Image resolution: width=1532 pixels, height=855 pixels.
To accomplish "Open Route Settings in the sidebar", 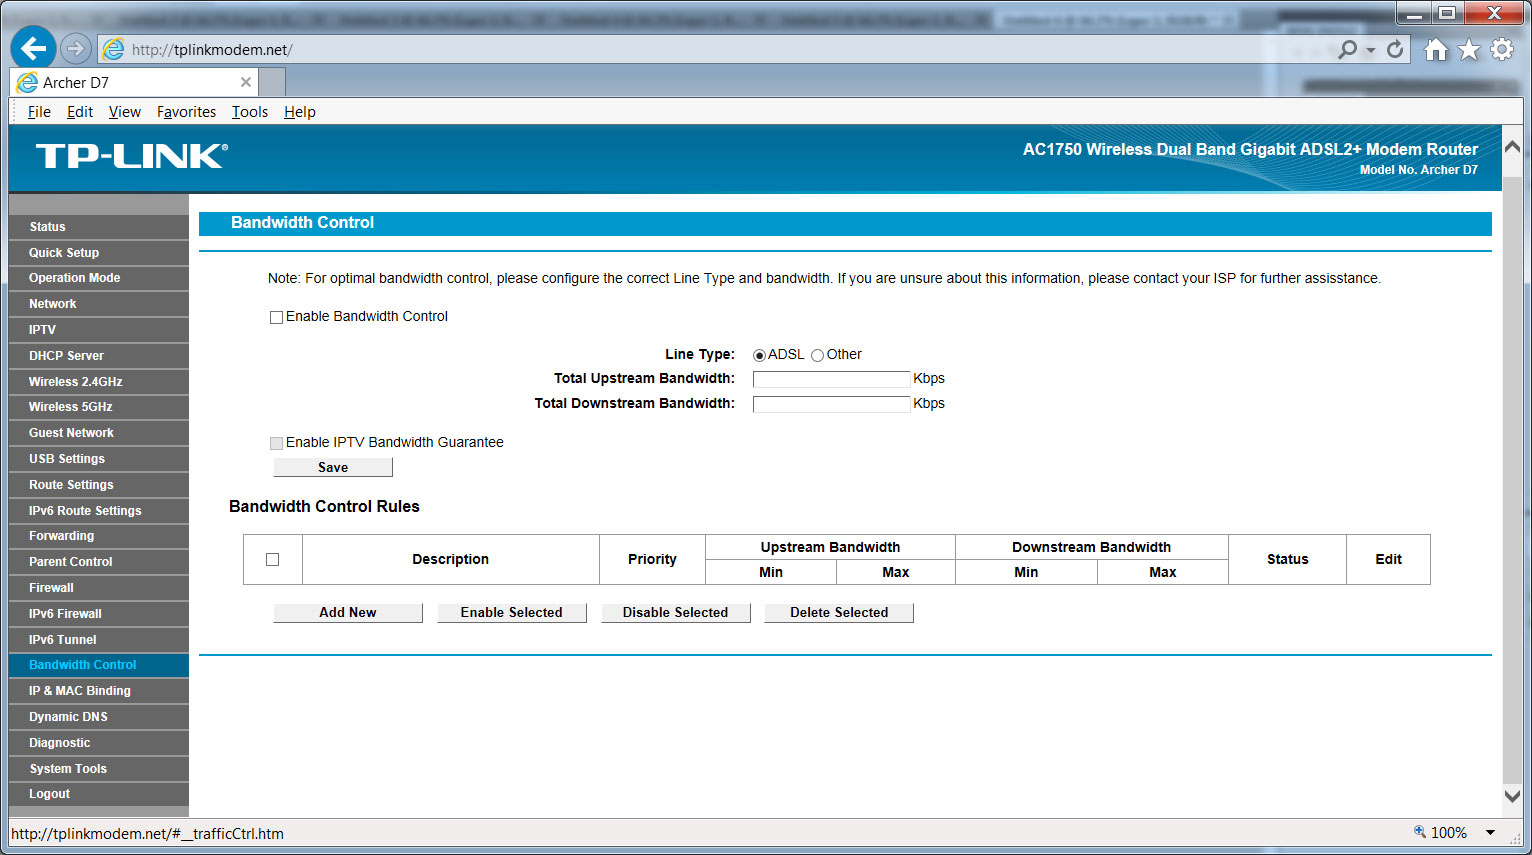I will pyautogui.click(x=98, y=485).
